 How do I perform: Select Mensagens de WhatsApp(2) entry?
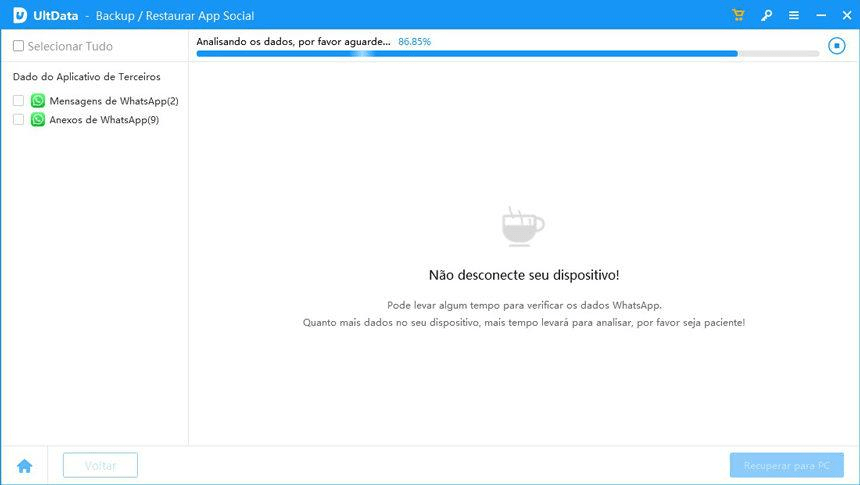(x=114, y=101)
